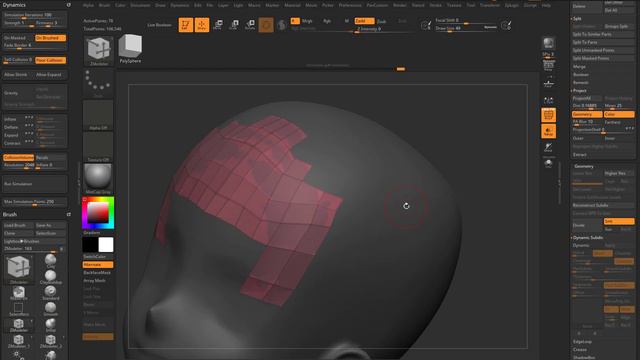
Task: Toggle Floor Collision in Dynamics
Action: (x=50, y=60)
